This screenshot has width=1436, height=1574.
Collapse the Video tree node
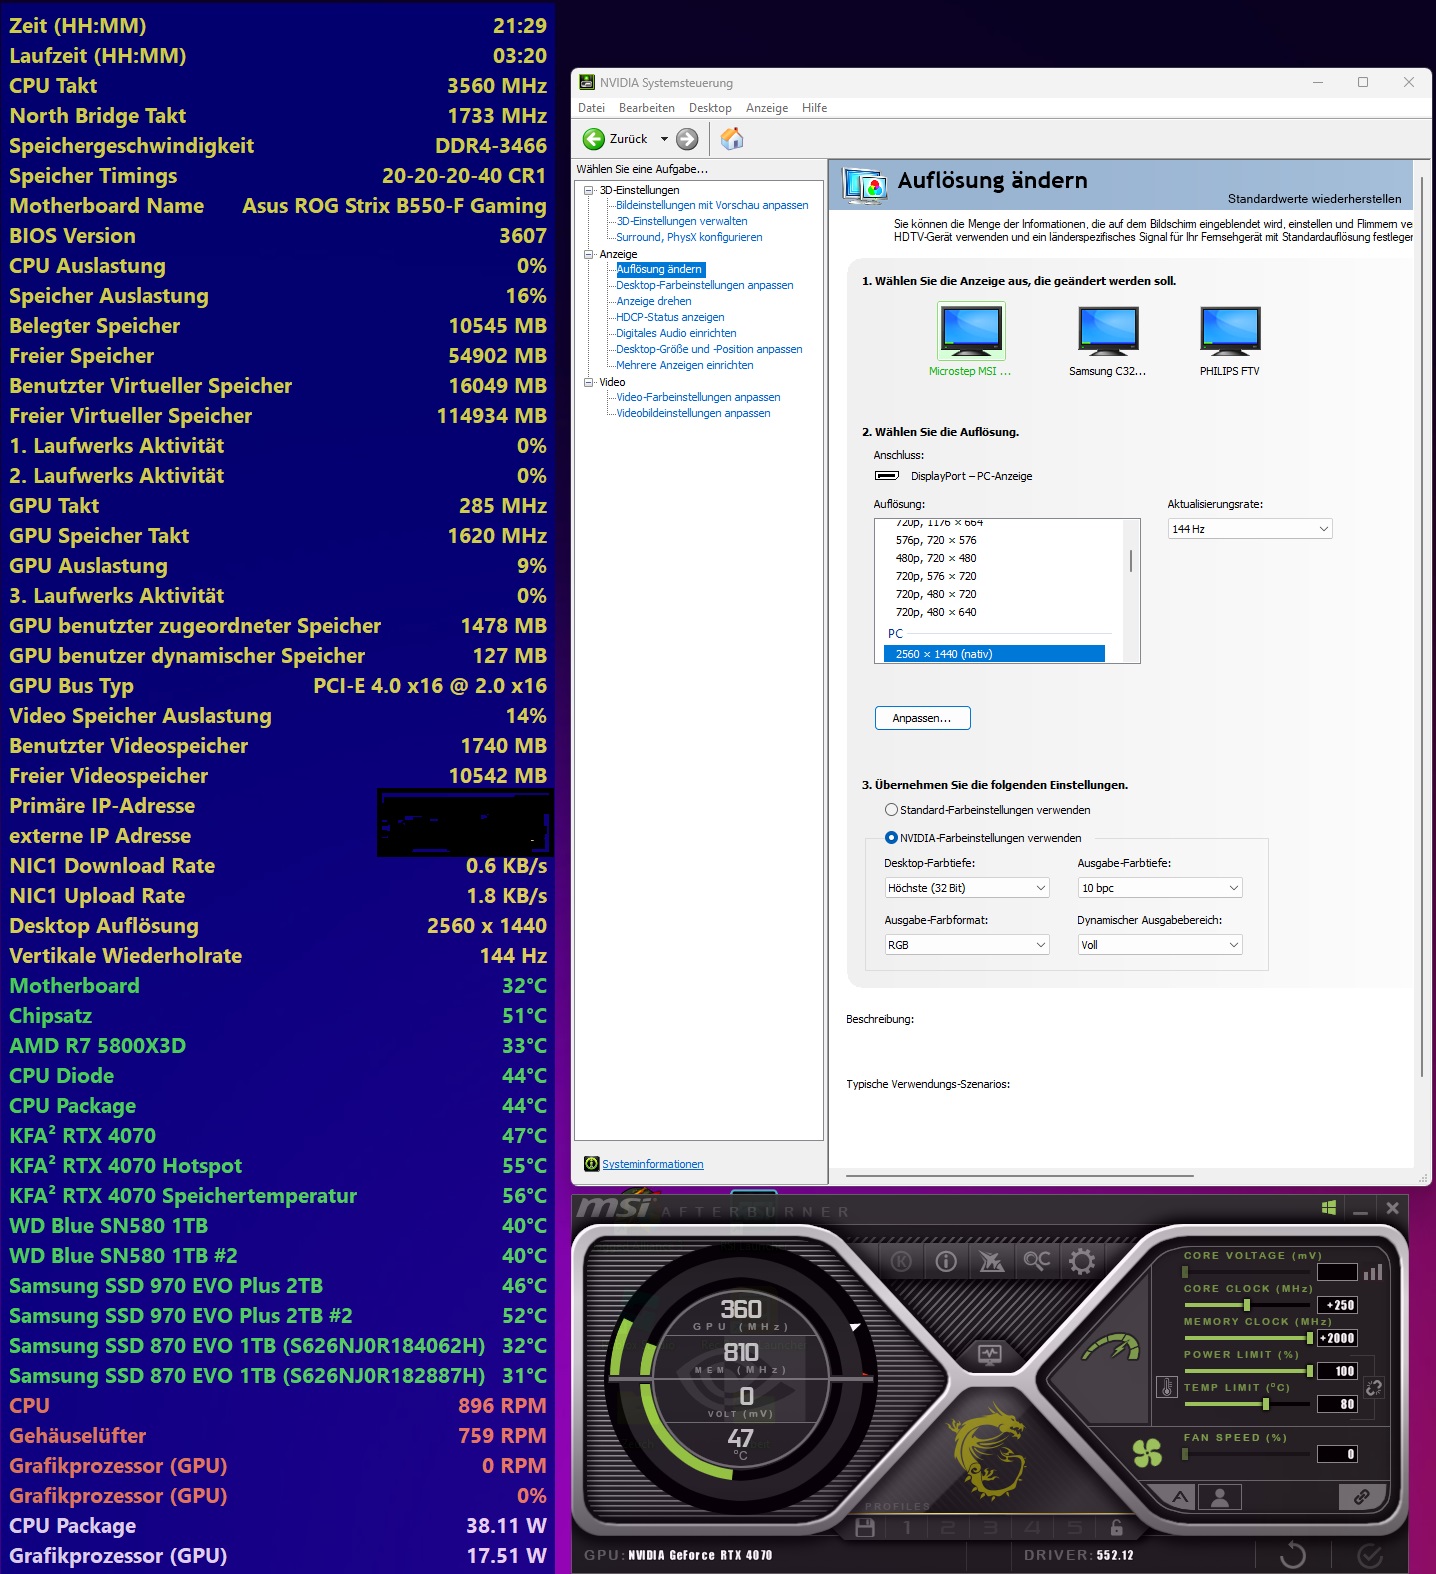pos(589,382)
